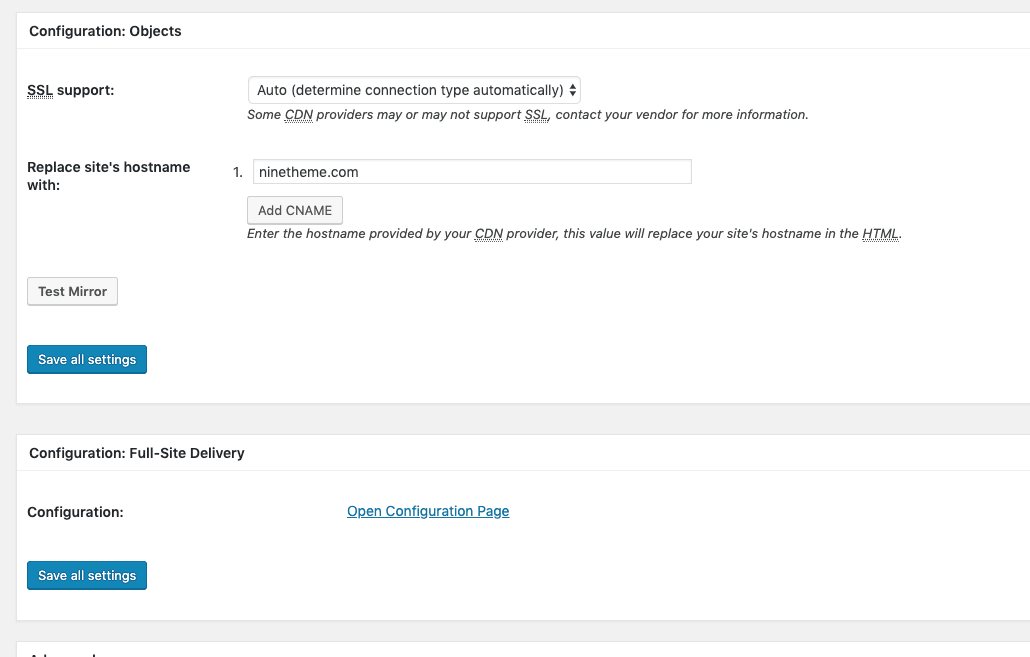Click the Configuration: Objects section header
This screenshot has height=657, width=1030.
(x=105, y=31)
